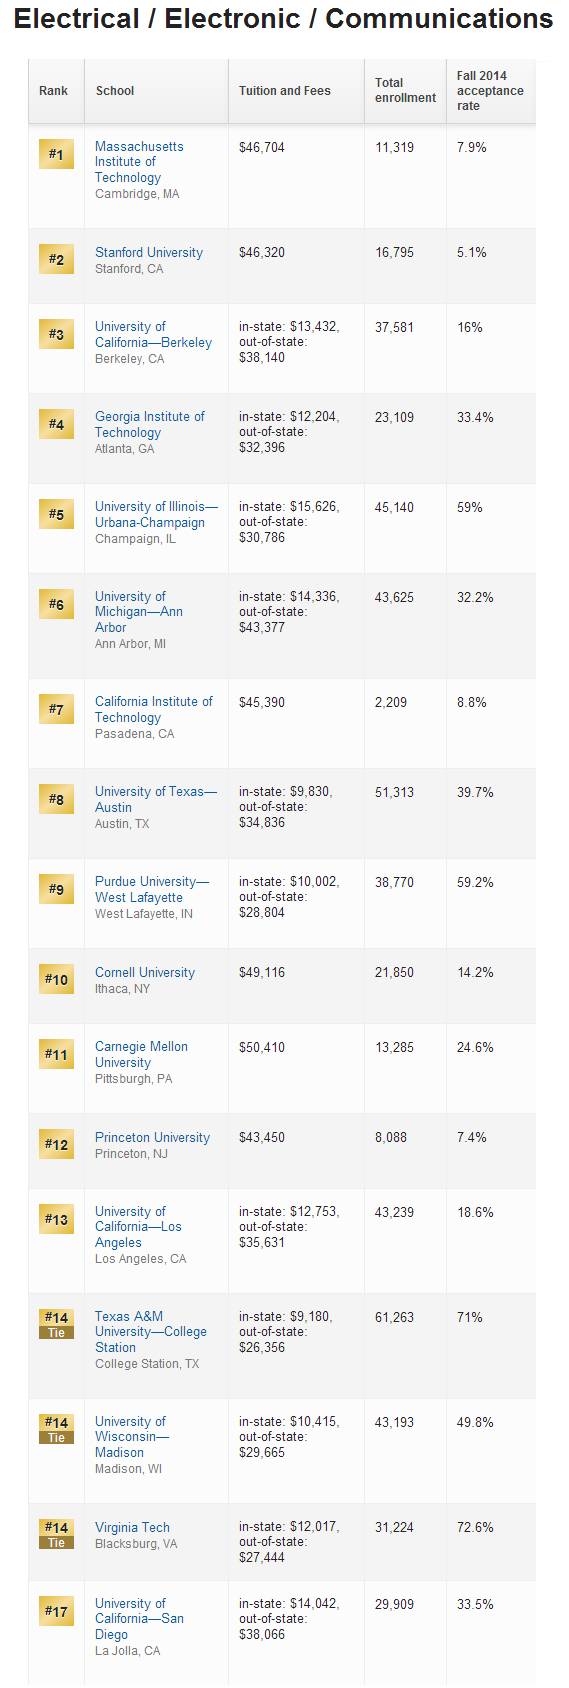
Task: Click the #1 rank badge
Action: (56, 155)
